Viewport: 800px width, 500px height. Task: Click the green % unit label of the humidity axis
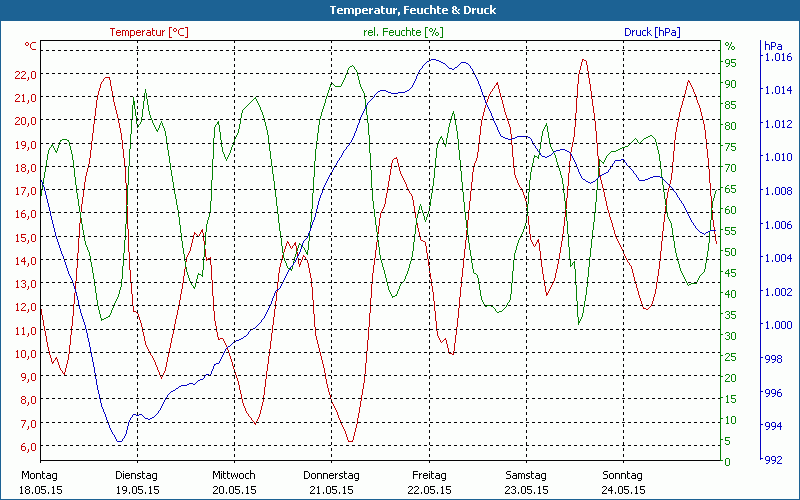730,46
